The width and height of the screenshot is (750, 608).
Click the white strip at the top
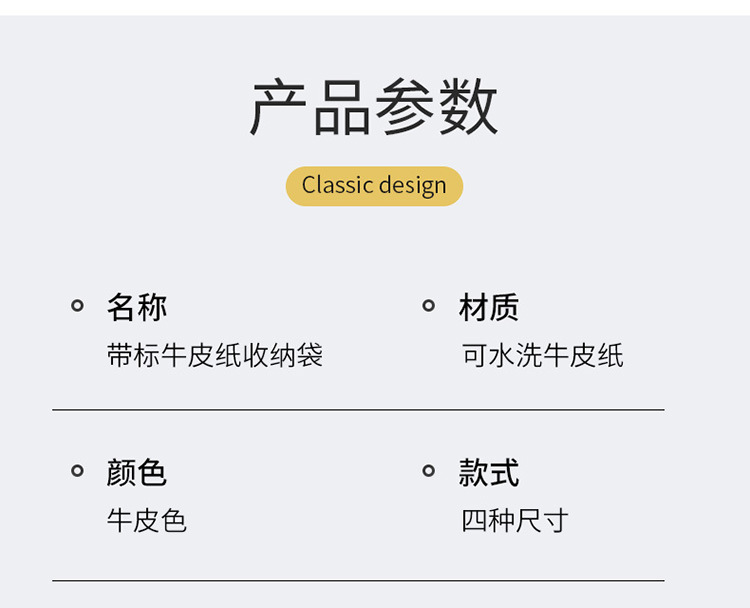pos(375,7)
